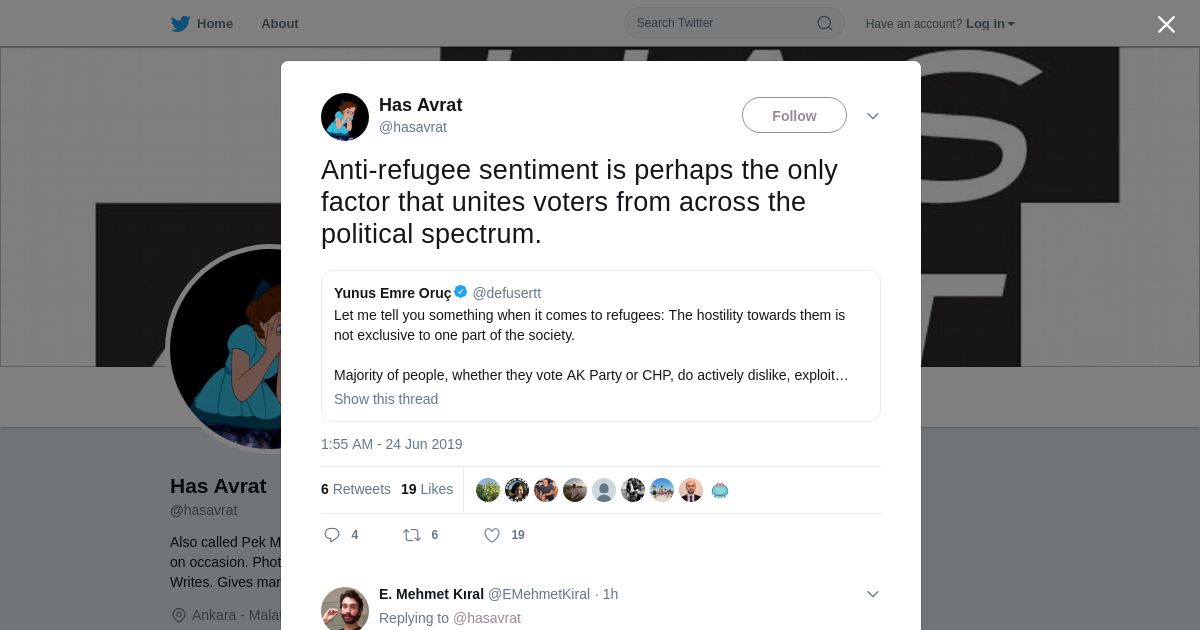Expand options chevron on E. Mehmet Kıral's reply
Screen dimensions: 1200x630
[873, 594]
